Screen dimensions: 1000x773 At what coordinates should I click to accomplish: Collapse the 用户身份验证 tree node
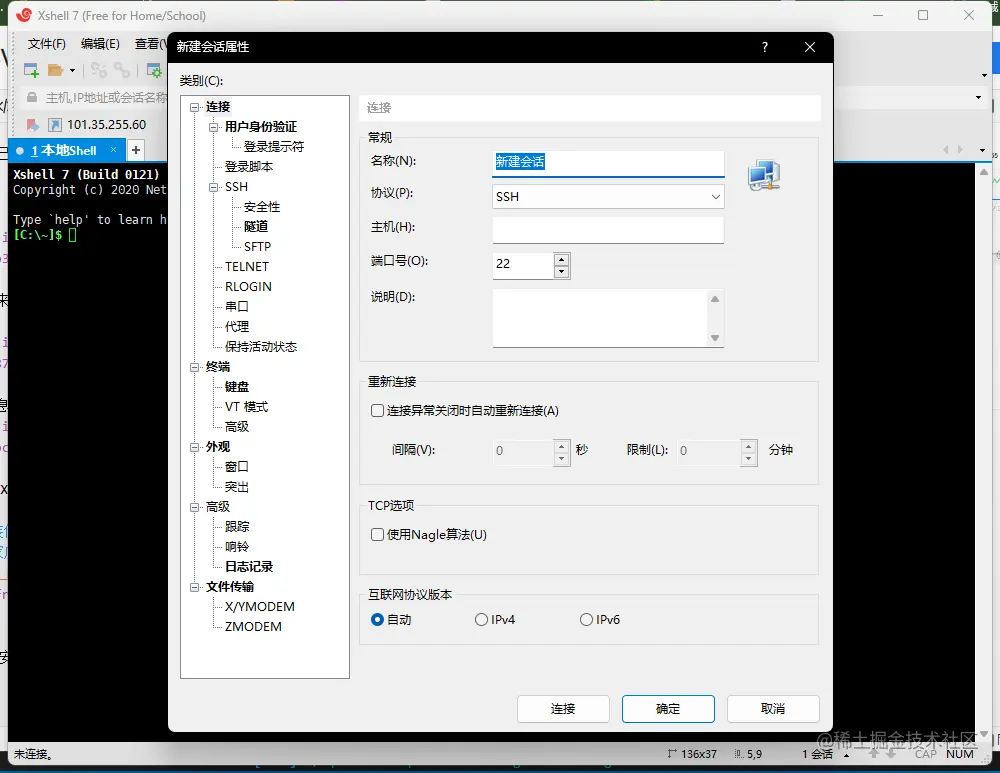click(214, 127)
